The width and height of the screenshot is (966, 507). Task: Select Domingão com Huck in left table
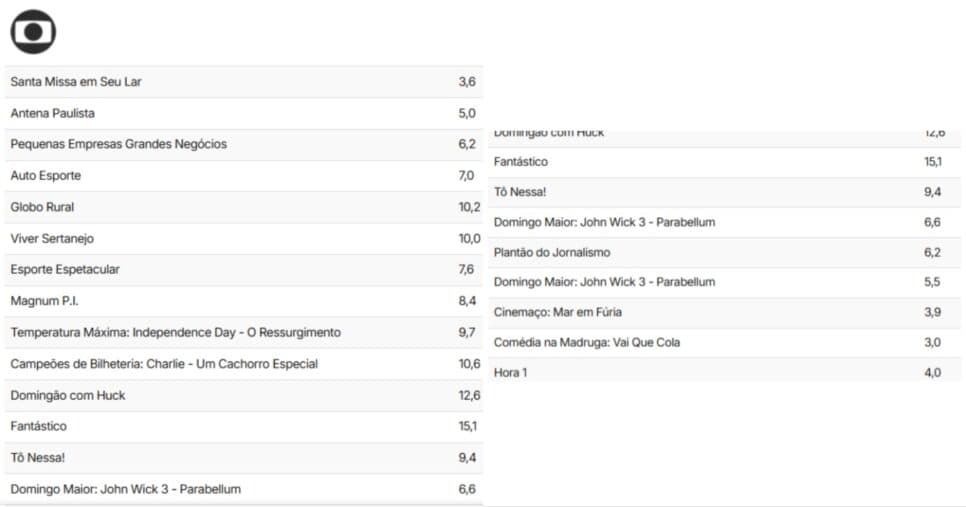(x=244, y=395)
